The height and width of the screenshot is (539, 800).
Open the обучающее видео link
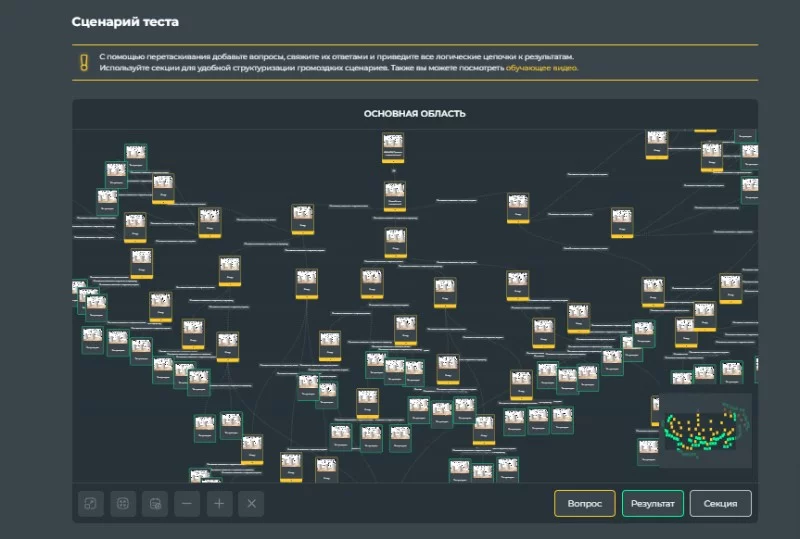pos(542,68)
